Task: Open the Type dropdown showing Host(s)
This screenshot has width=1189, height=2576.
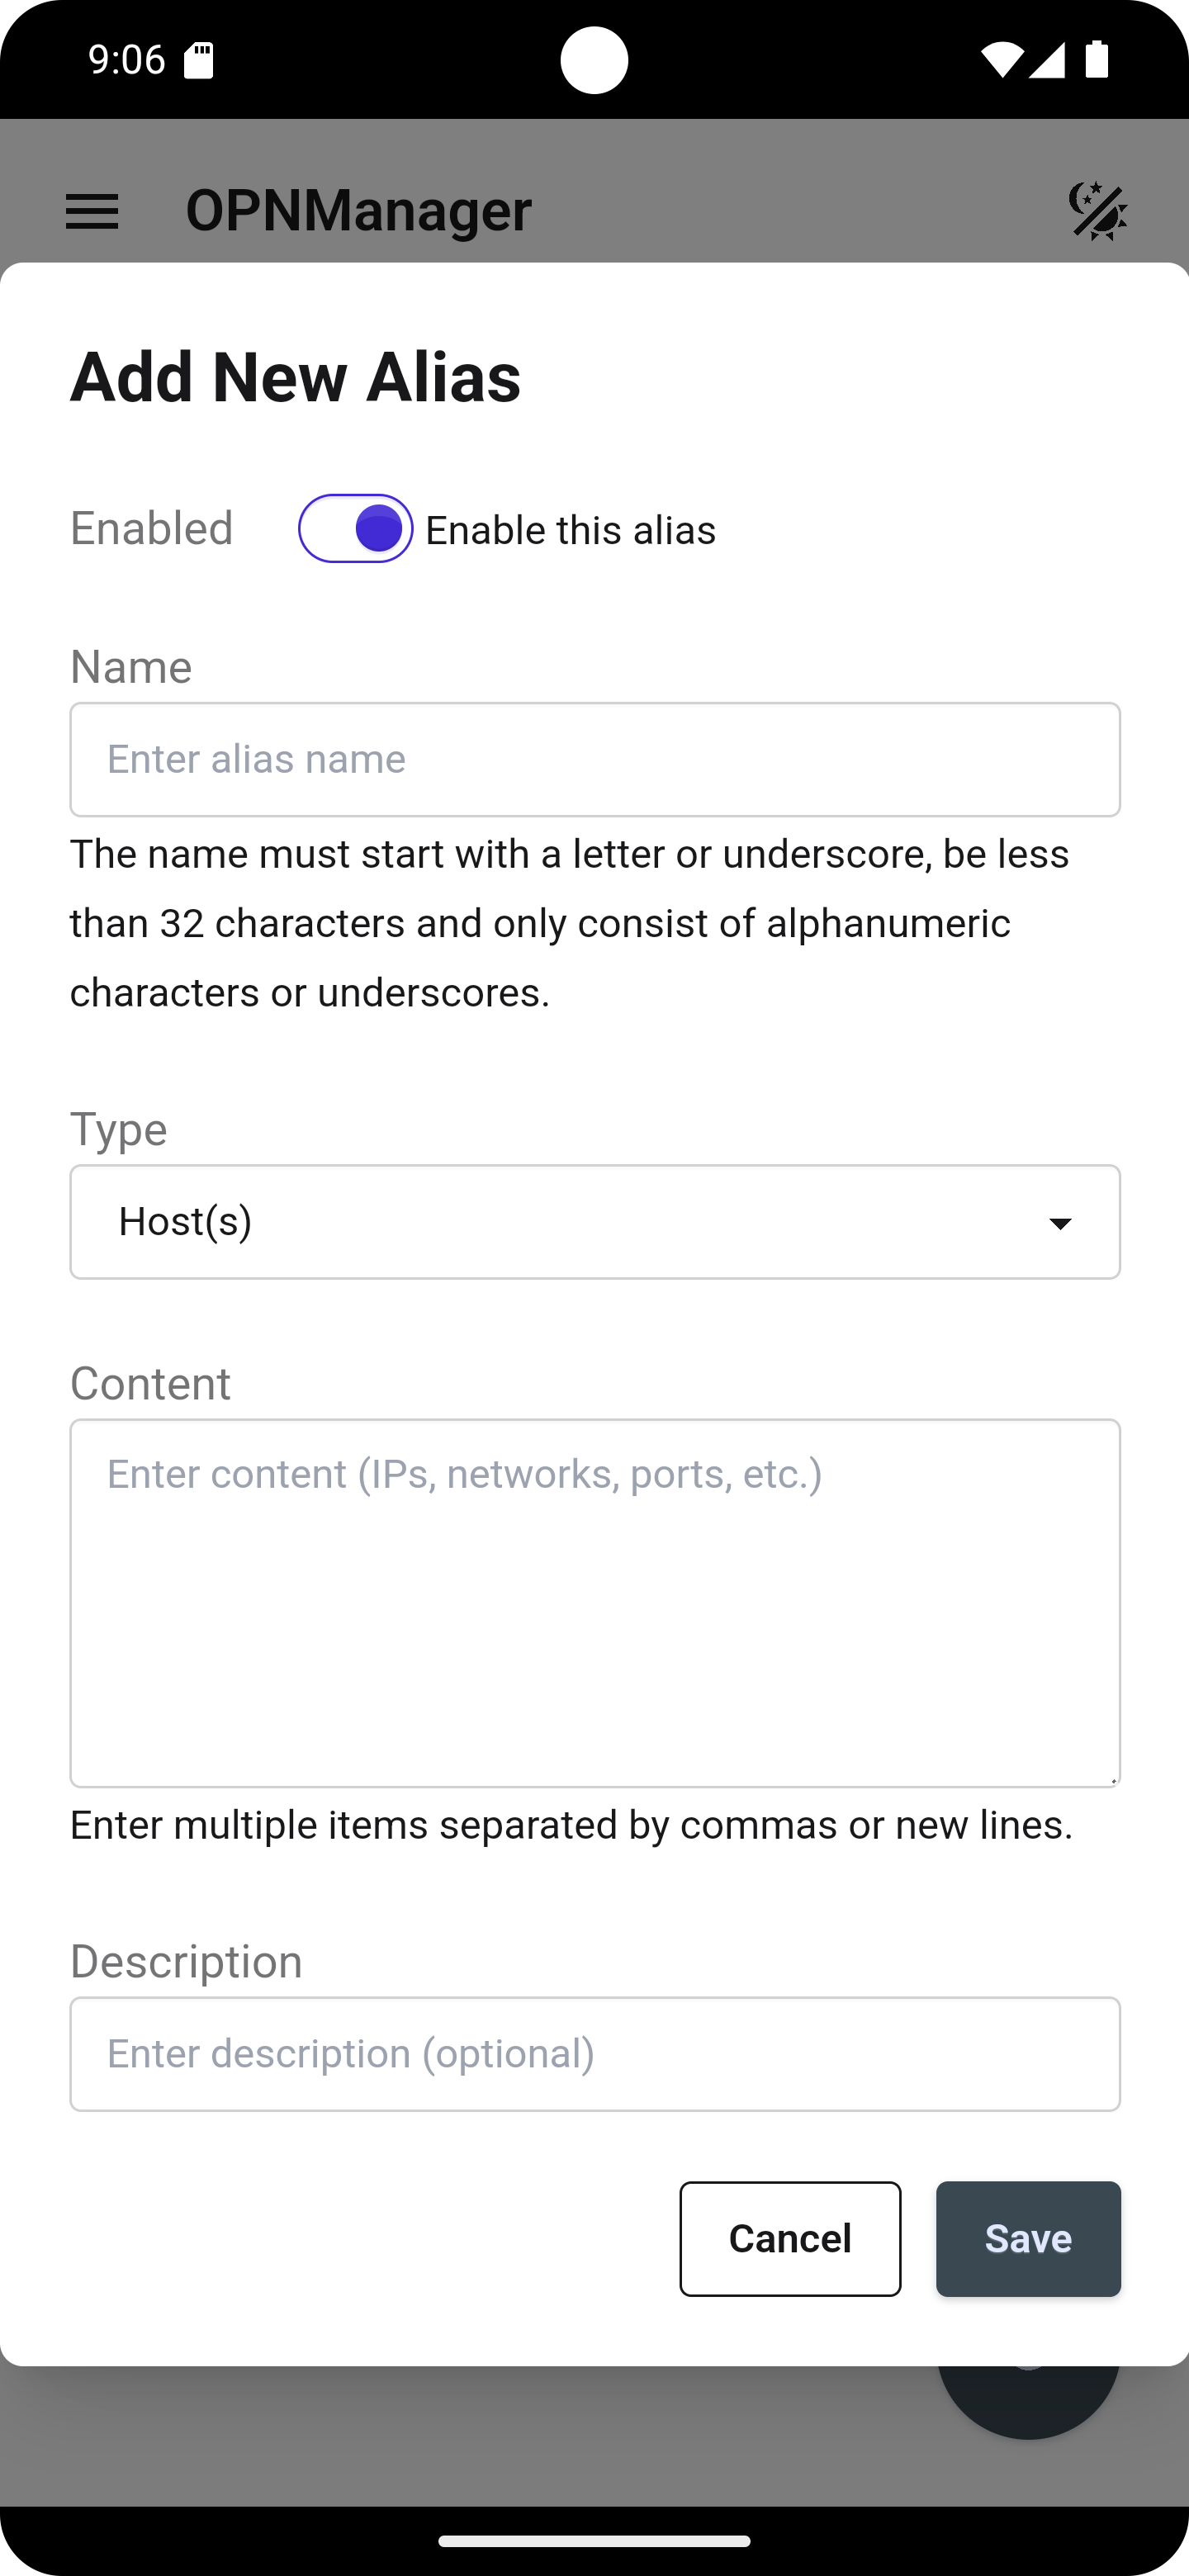Action: [594, 1221]
